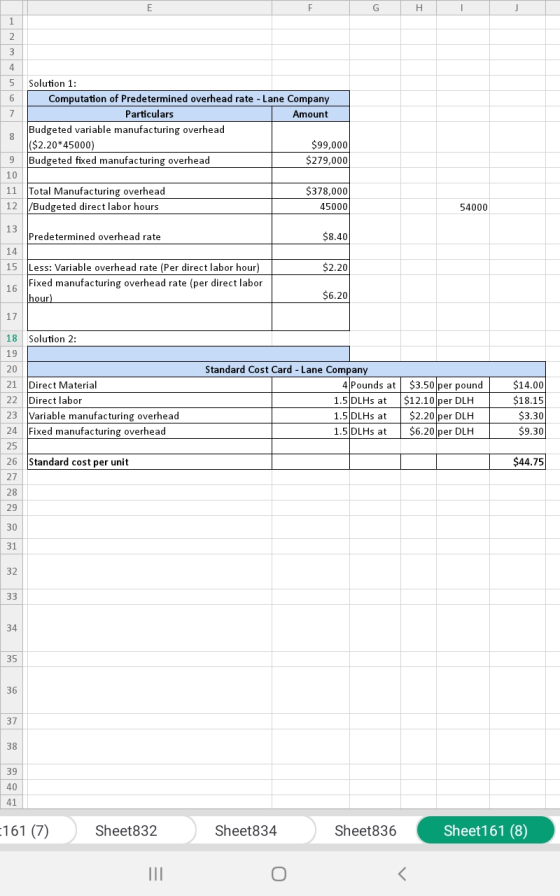Select the 'Particulars' header cell

[149, 114]
